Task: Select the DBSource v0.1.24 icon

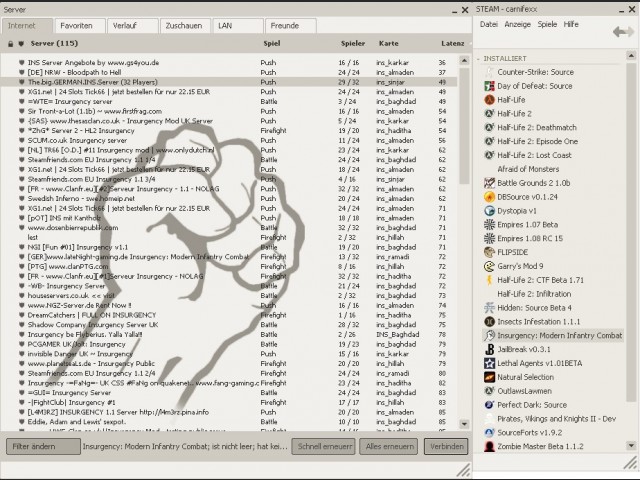Action: tap(487, 197)
